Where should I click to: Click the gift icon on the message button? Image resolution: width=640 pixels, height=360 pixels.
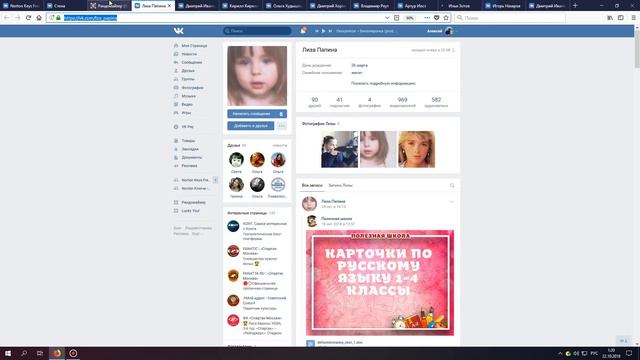(x=281, y=114)
